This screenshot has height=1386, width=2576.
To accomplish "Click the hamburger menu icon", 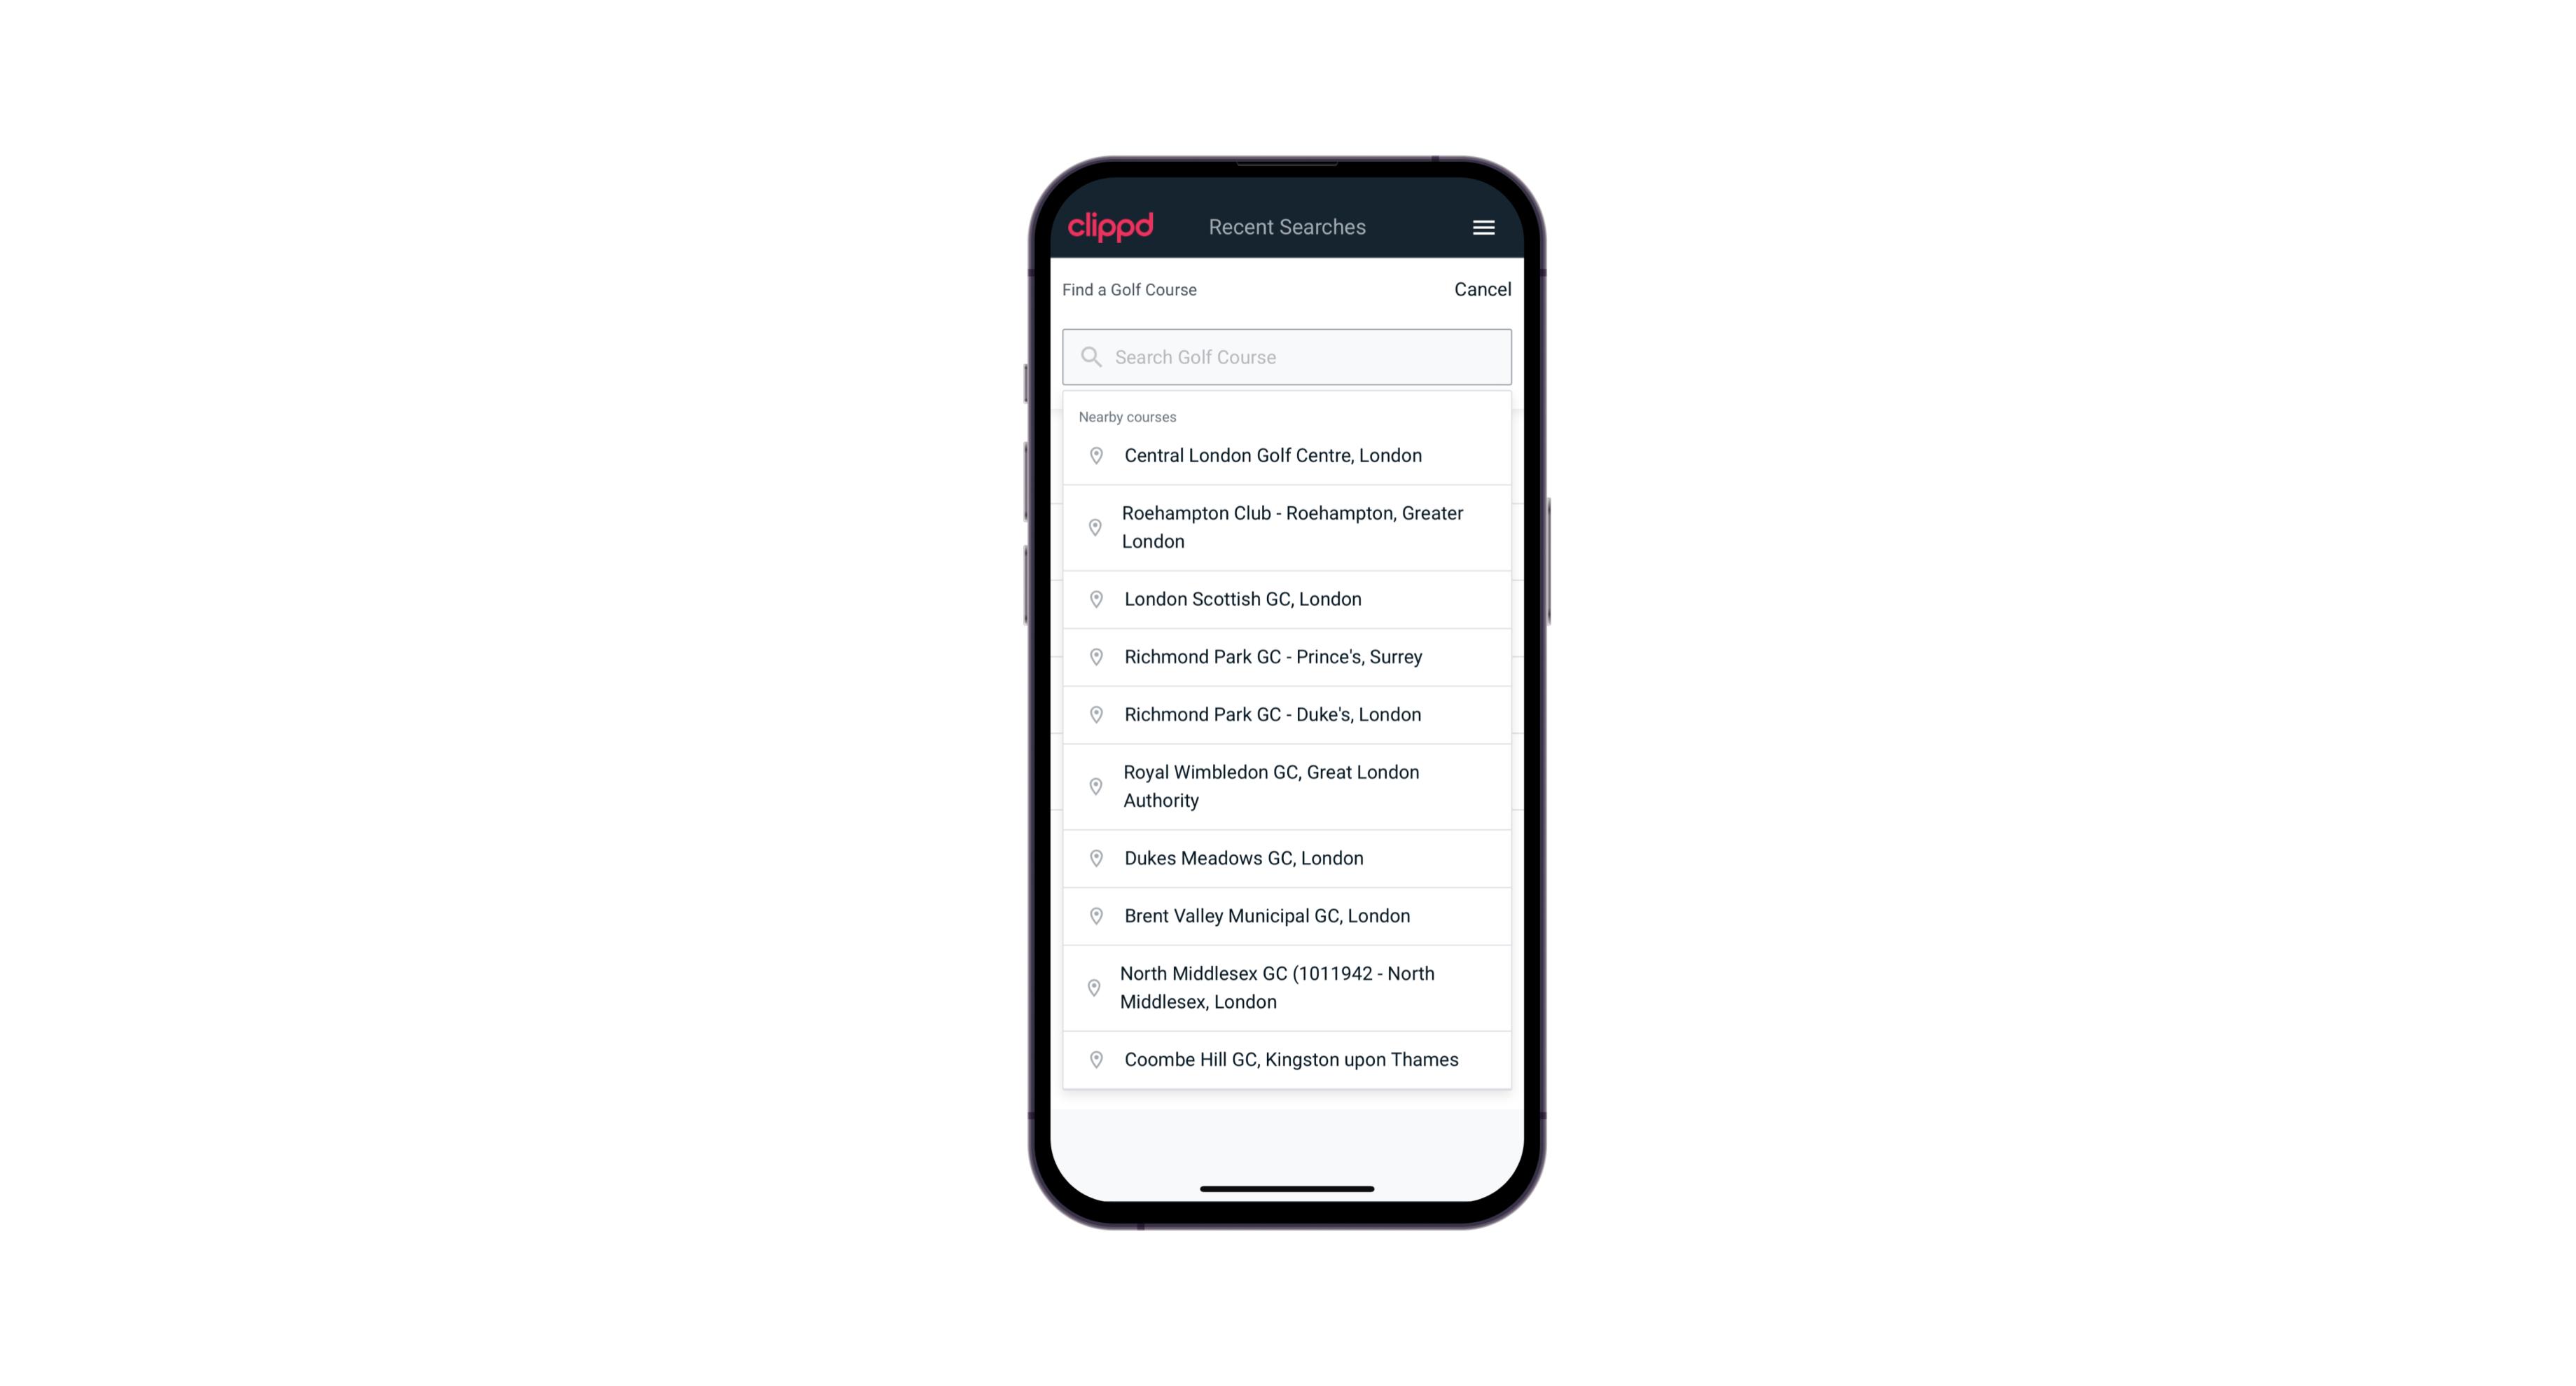I will [x=1484, y=227].
